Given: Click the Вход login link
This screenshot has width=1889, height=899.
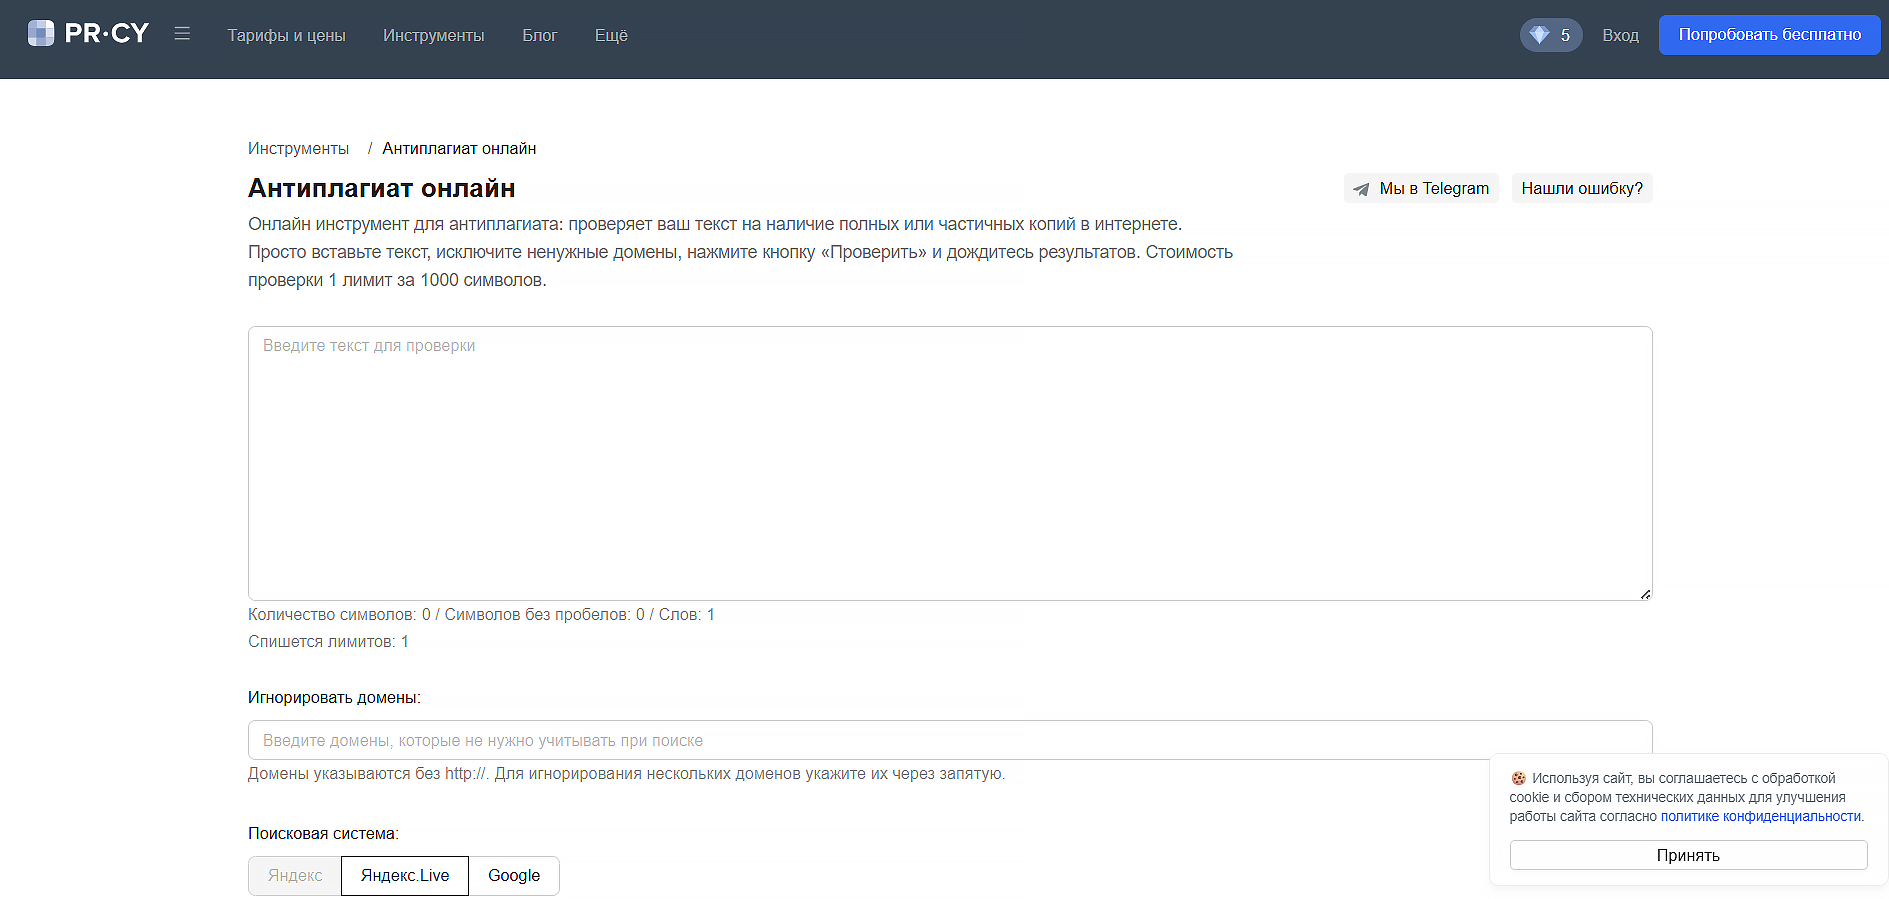Looking at the screenshot, I should point(1620,35).
